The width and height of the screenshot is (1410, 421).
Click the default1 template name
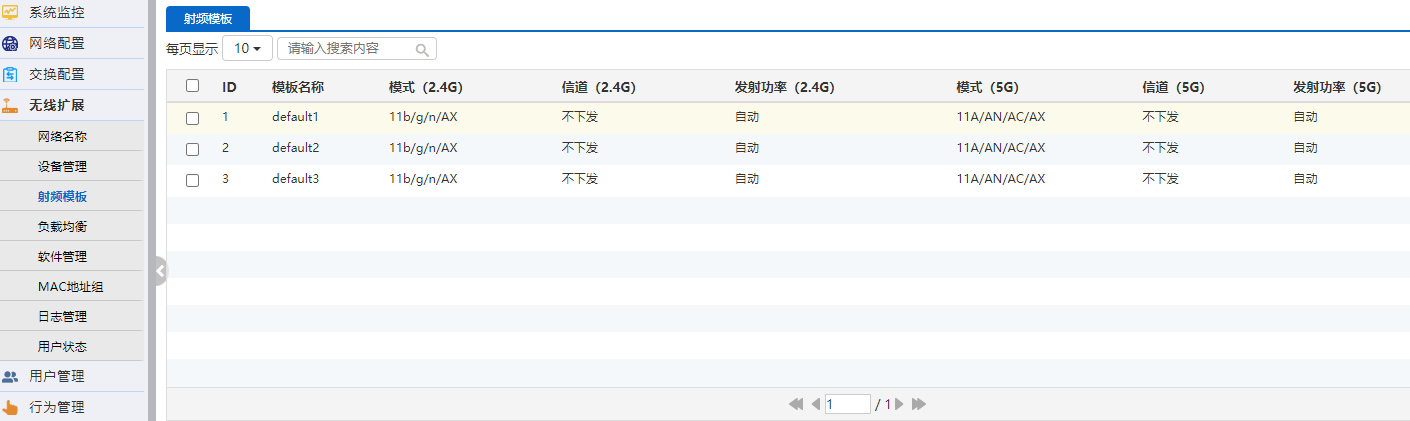(x=296, y=117)
